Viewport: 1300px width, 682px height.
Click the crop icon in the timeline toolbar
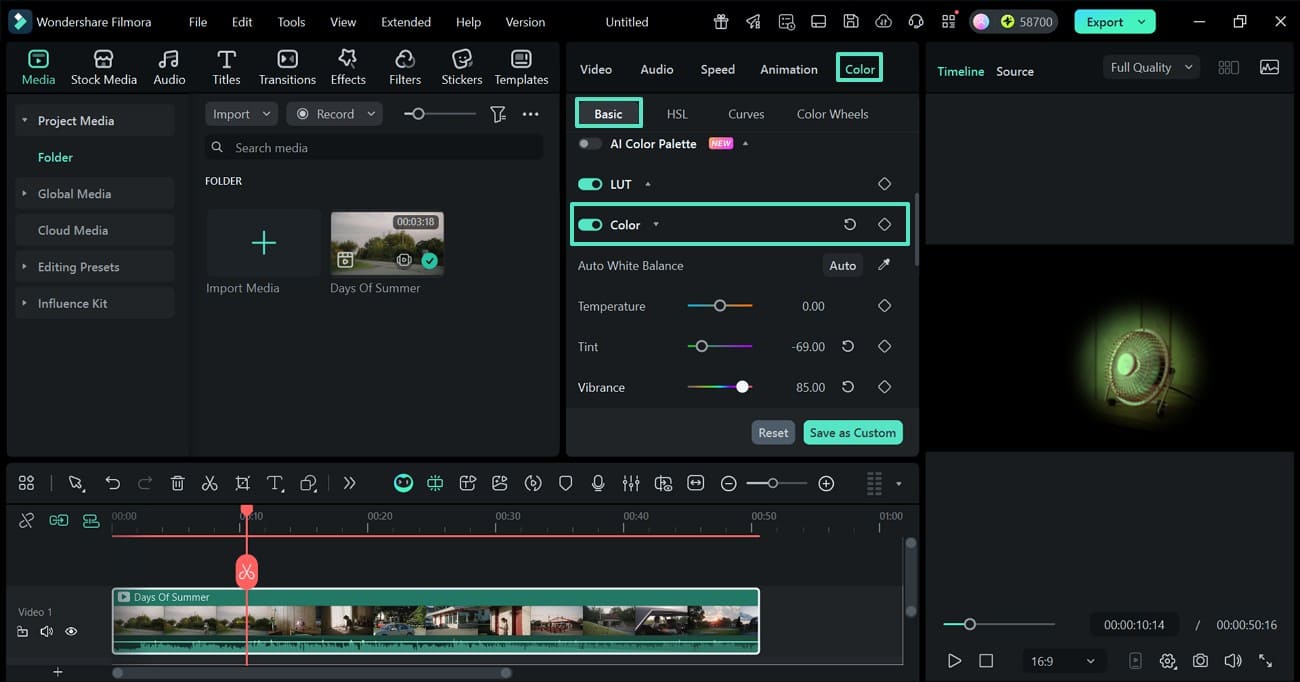(242, 483)
